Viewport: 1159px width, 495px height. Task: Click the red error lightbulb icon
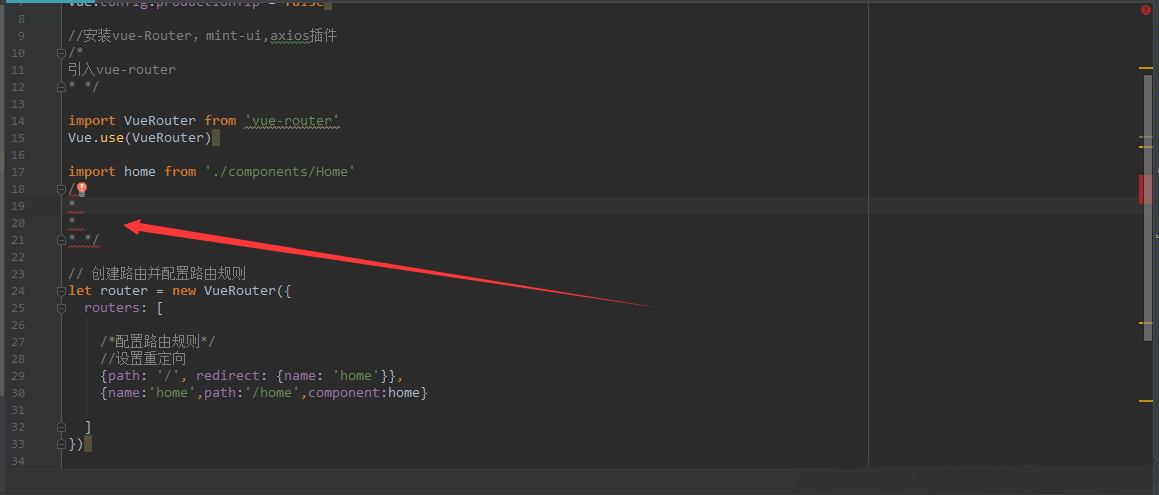click(82, 188)
